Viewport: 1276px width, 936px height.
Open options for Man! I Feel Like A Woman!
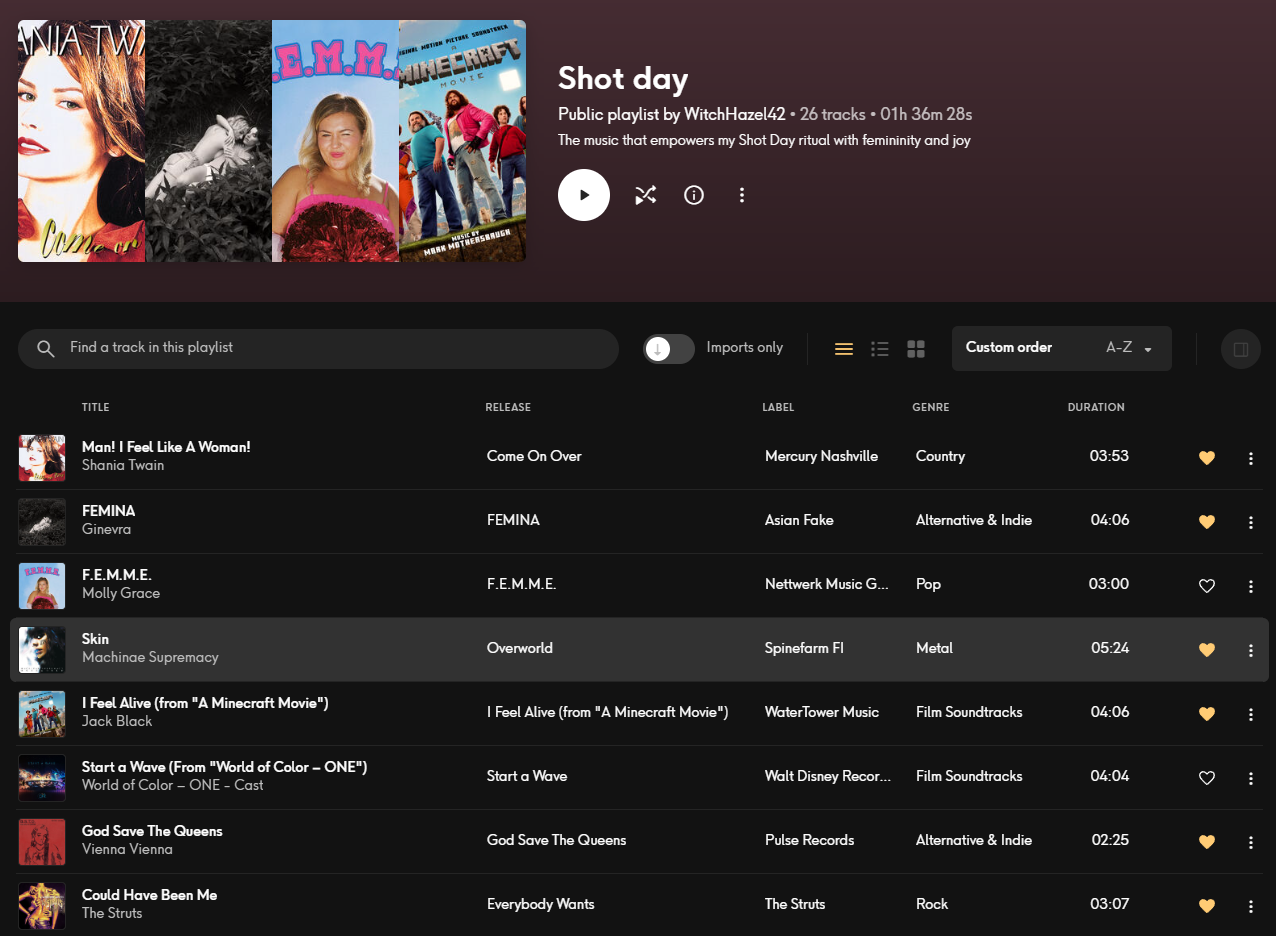1251,458
